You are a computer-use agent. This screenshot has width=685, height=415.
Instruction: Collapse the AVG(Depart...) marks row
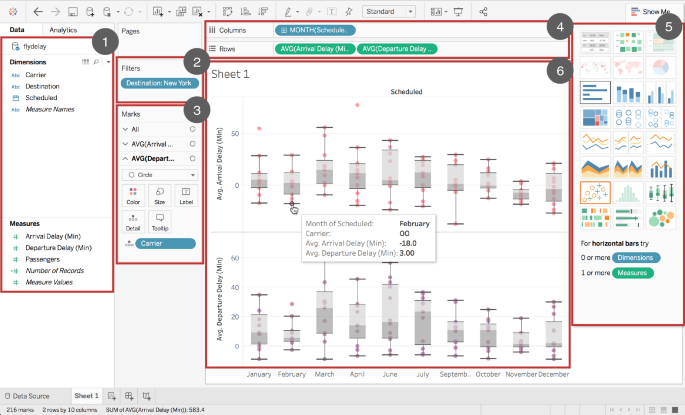click(125, 159)
